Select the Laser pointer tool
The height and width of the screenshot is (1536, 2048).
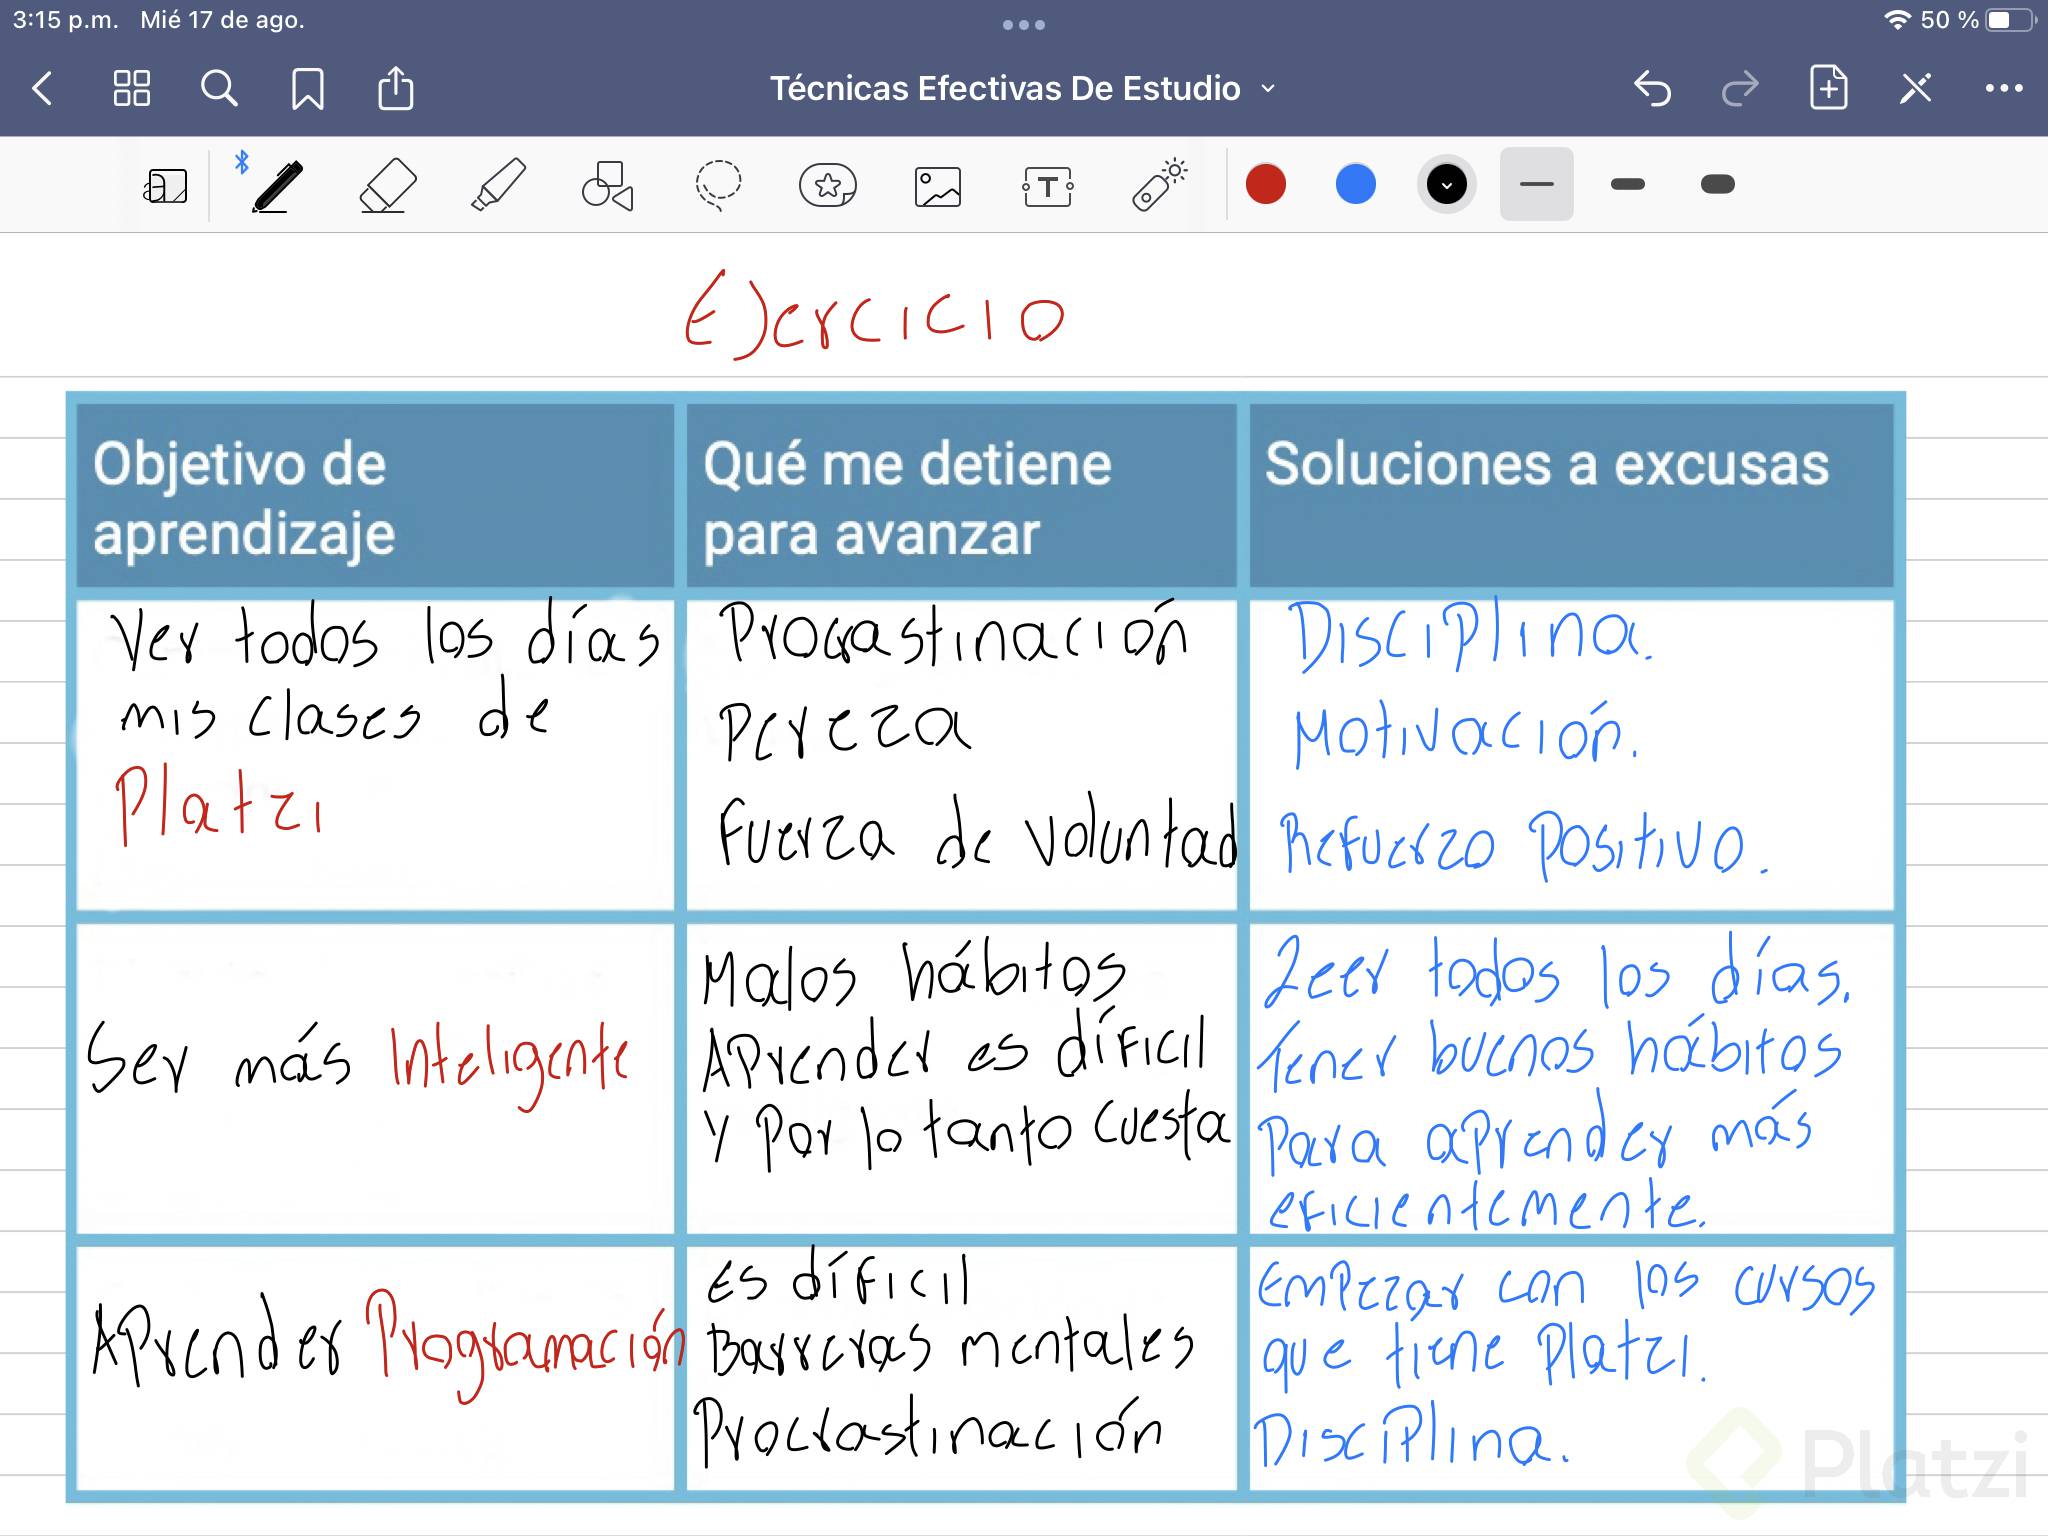click(x=1159, y=185)
